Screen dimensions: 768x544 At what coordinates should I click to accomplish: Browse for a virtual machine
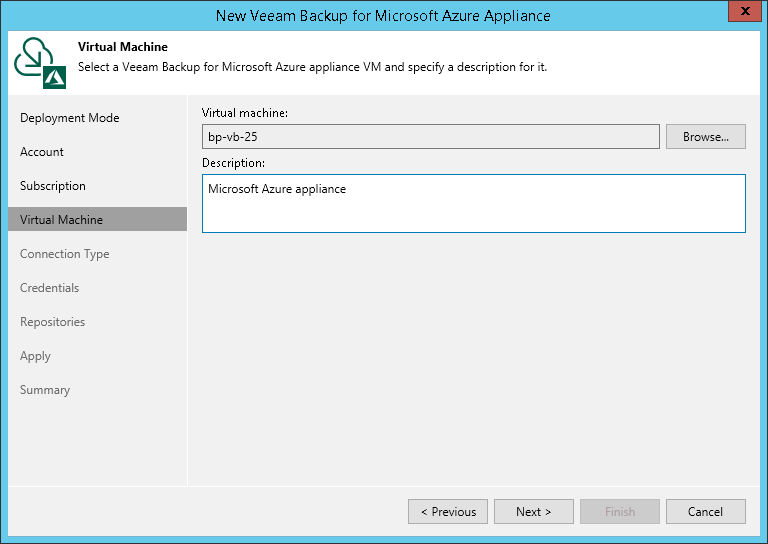coord(705,137)
